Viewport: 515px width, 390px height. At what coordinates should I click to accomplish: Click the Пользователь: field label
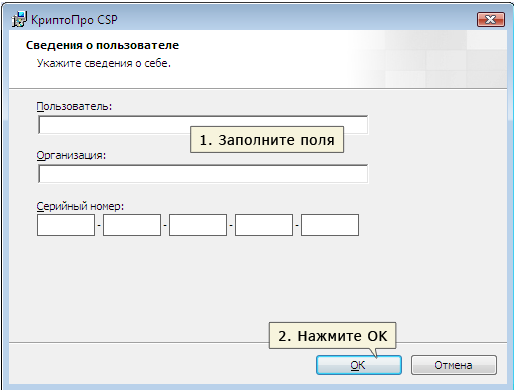click(74, 106)
